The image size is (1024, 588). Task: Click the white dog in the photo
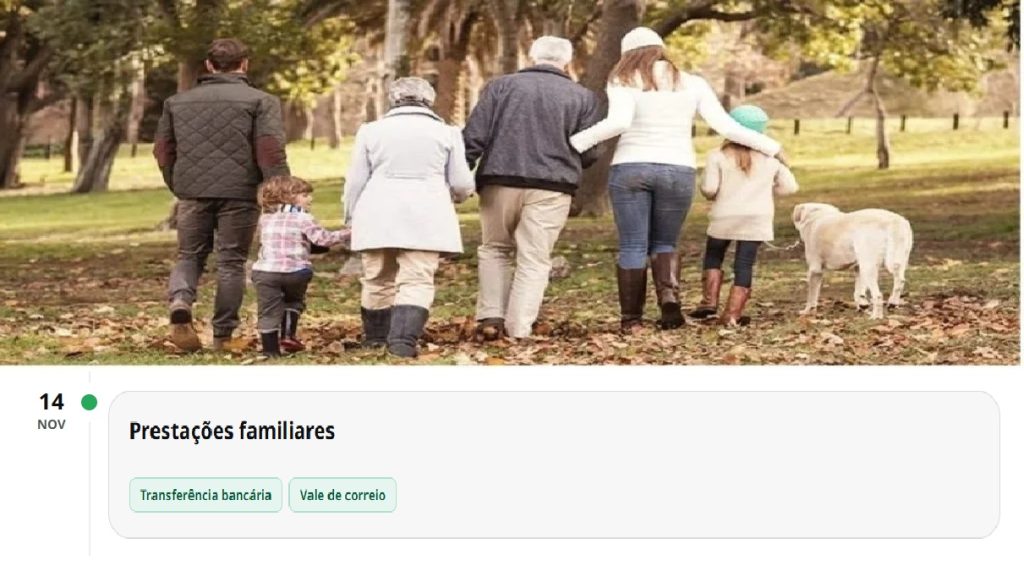[x=852, y=258]
